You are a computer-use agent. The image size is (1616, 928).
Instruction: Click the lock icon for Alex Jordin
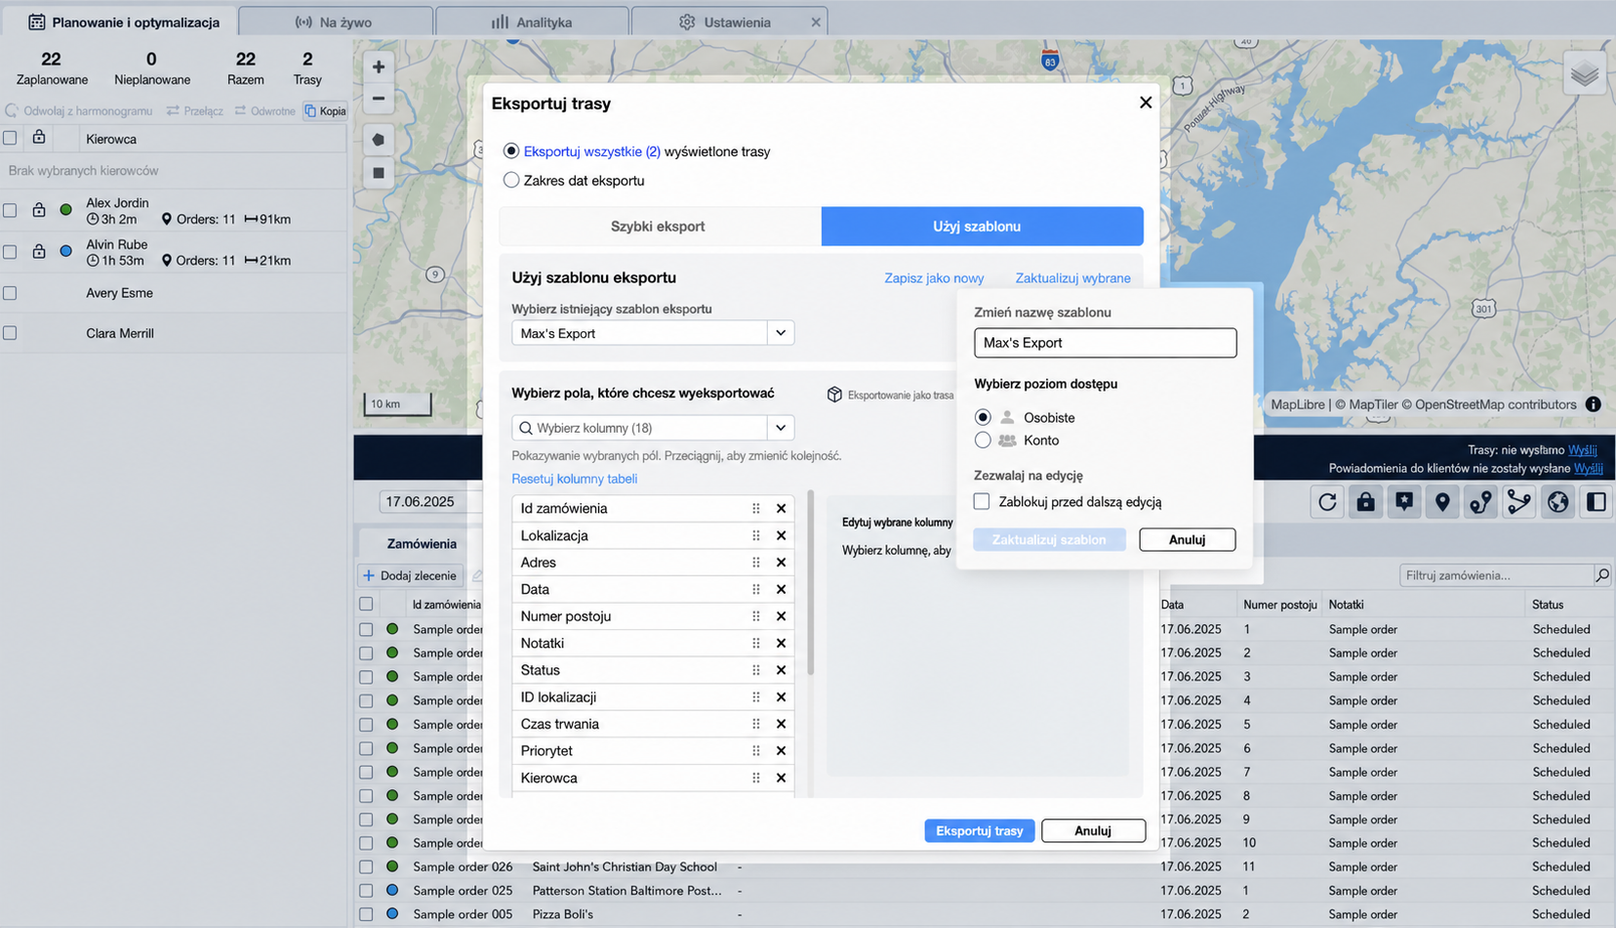(39, 210)
